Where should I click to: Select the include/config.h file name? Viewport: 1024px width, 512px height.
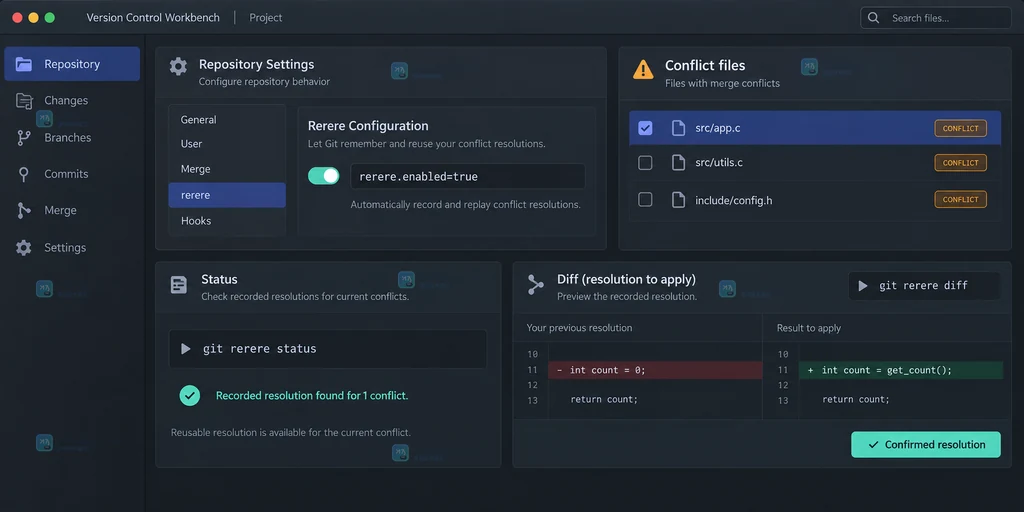(x=733, y=200)
